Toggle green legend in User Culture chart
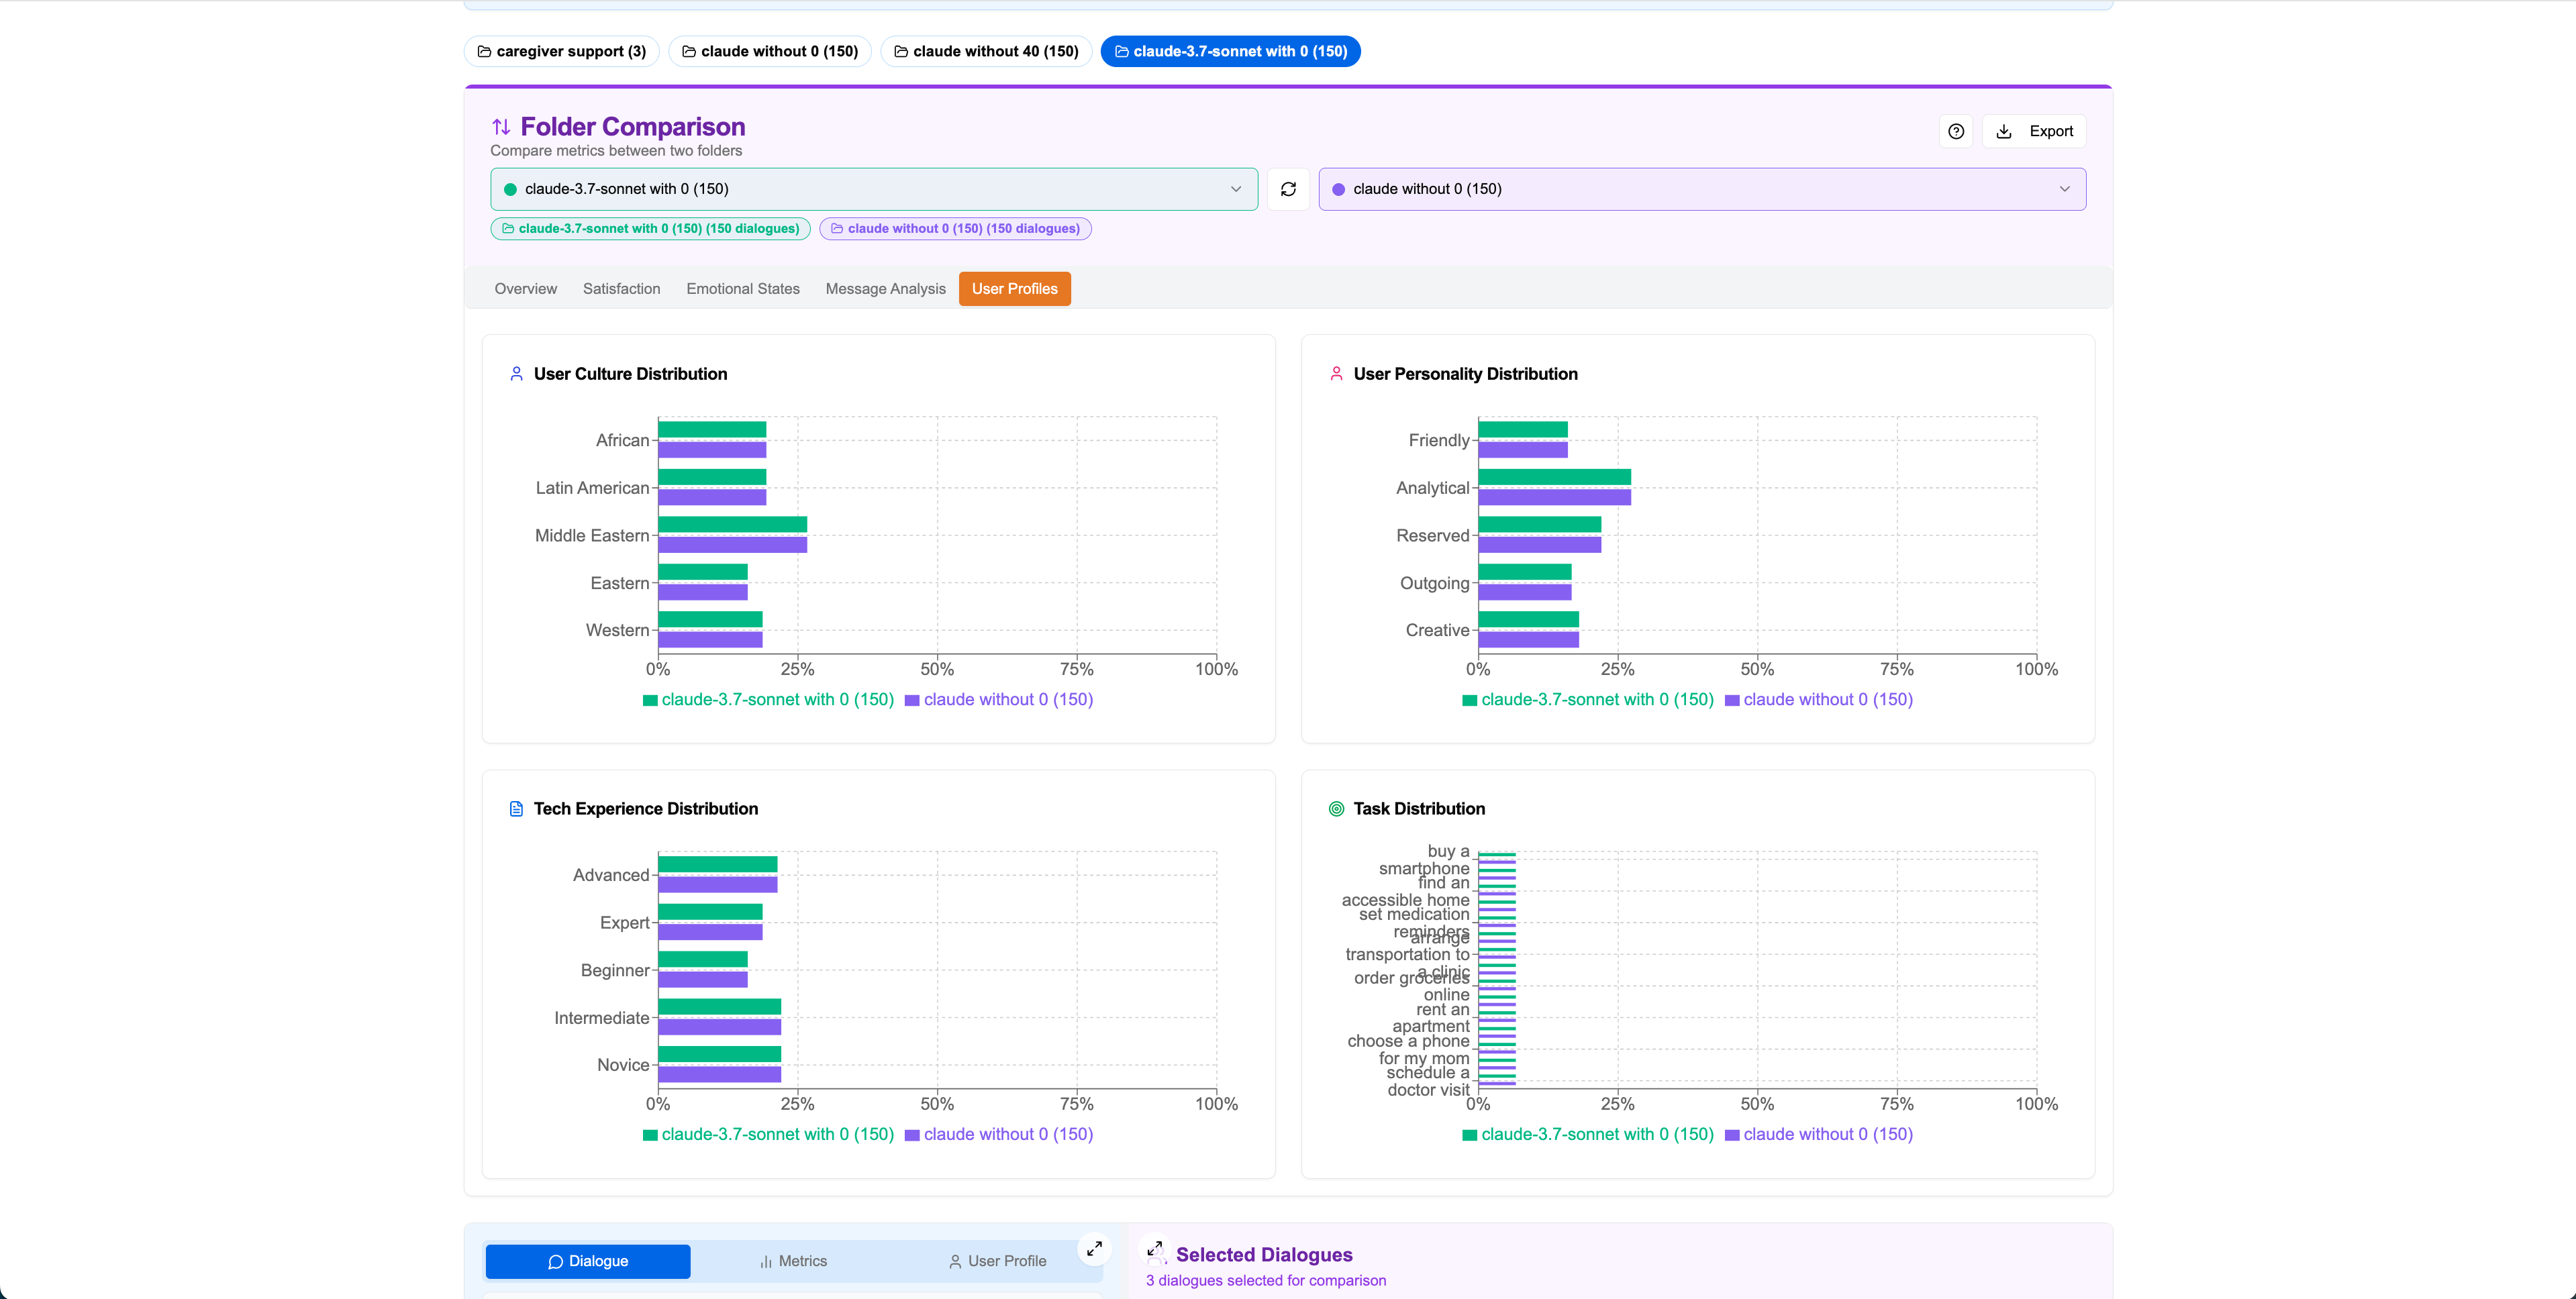 coord(768,700)
